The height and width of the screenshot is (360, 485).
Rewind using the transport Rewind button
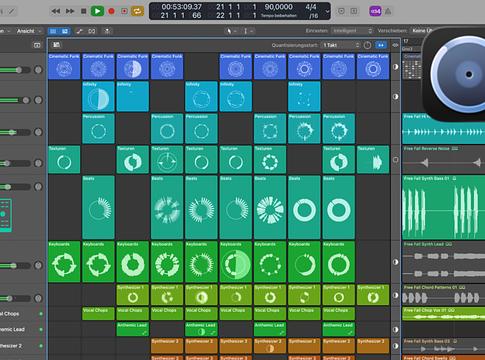pyautogui.click(x=56, y=11)
